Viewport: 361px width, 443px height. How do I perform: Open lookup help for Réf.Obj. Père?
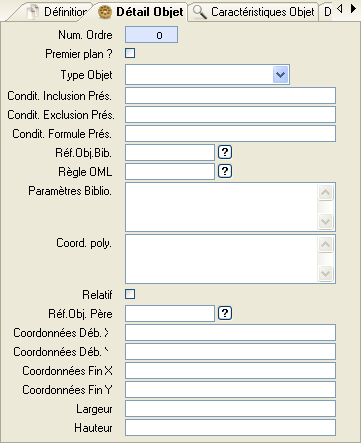pos(225,313)
